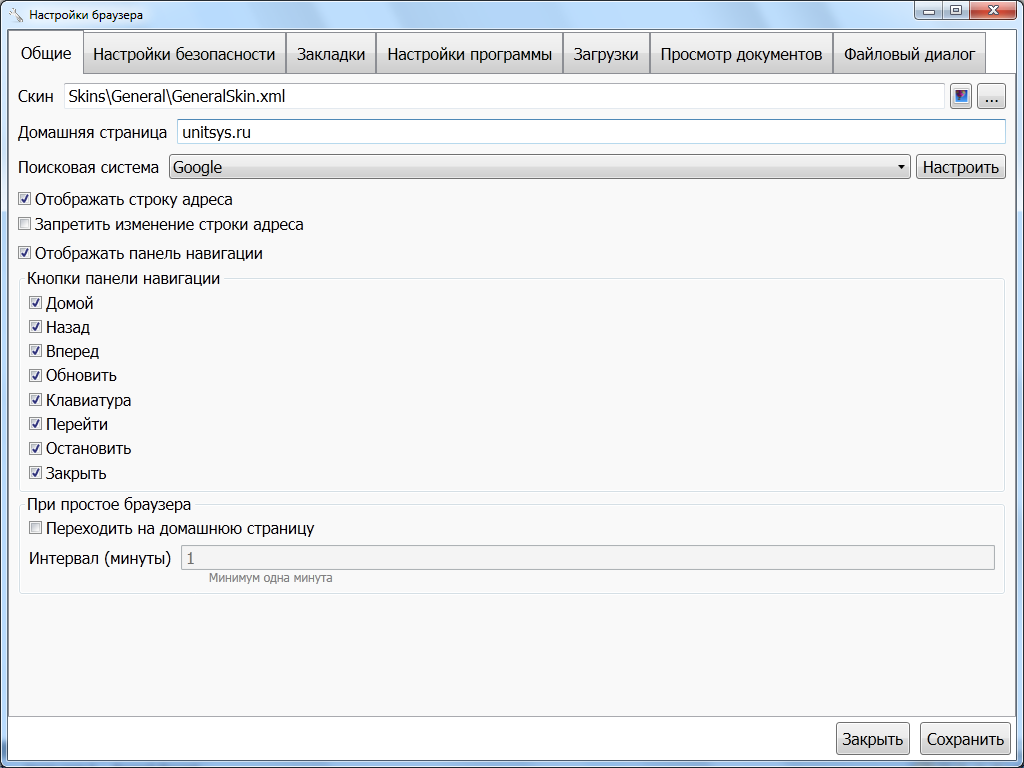Viewport: 1024px width, 768px height.
Task: Go to 'Файловый диалог' tab
Action: [909, 55]
